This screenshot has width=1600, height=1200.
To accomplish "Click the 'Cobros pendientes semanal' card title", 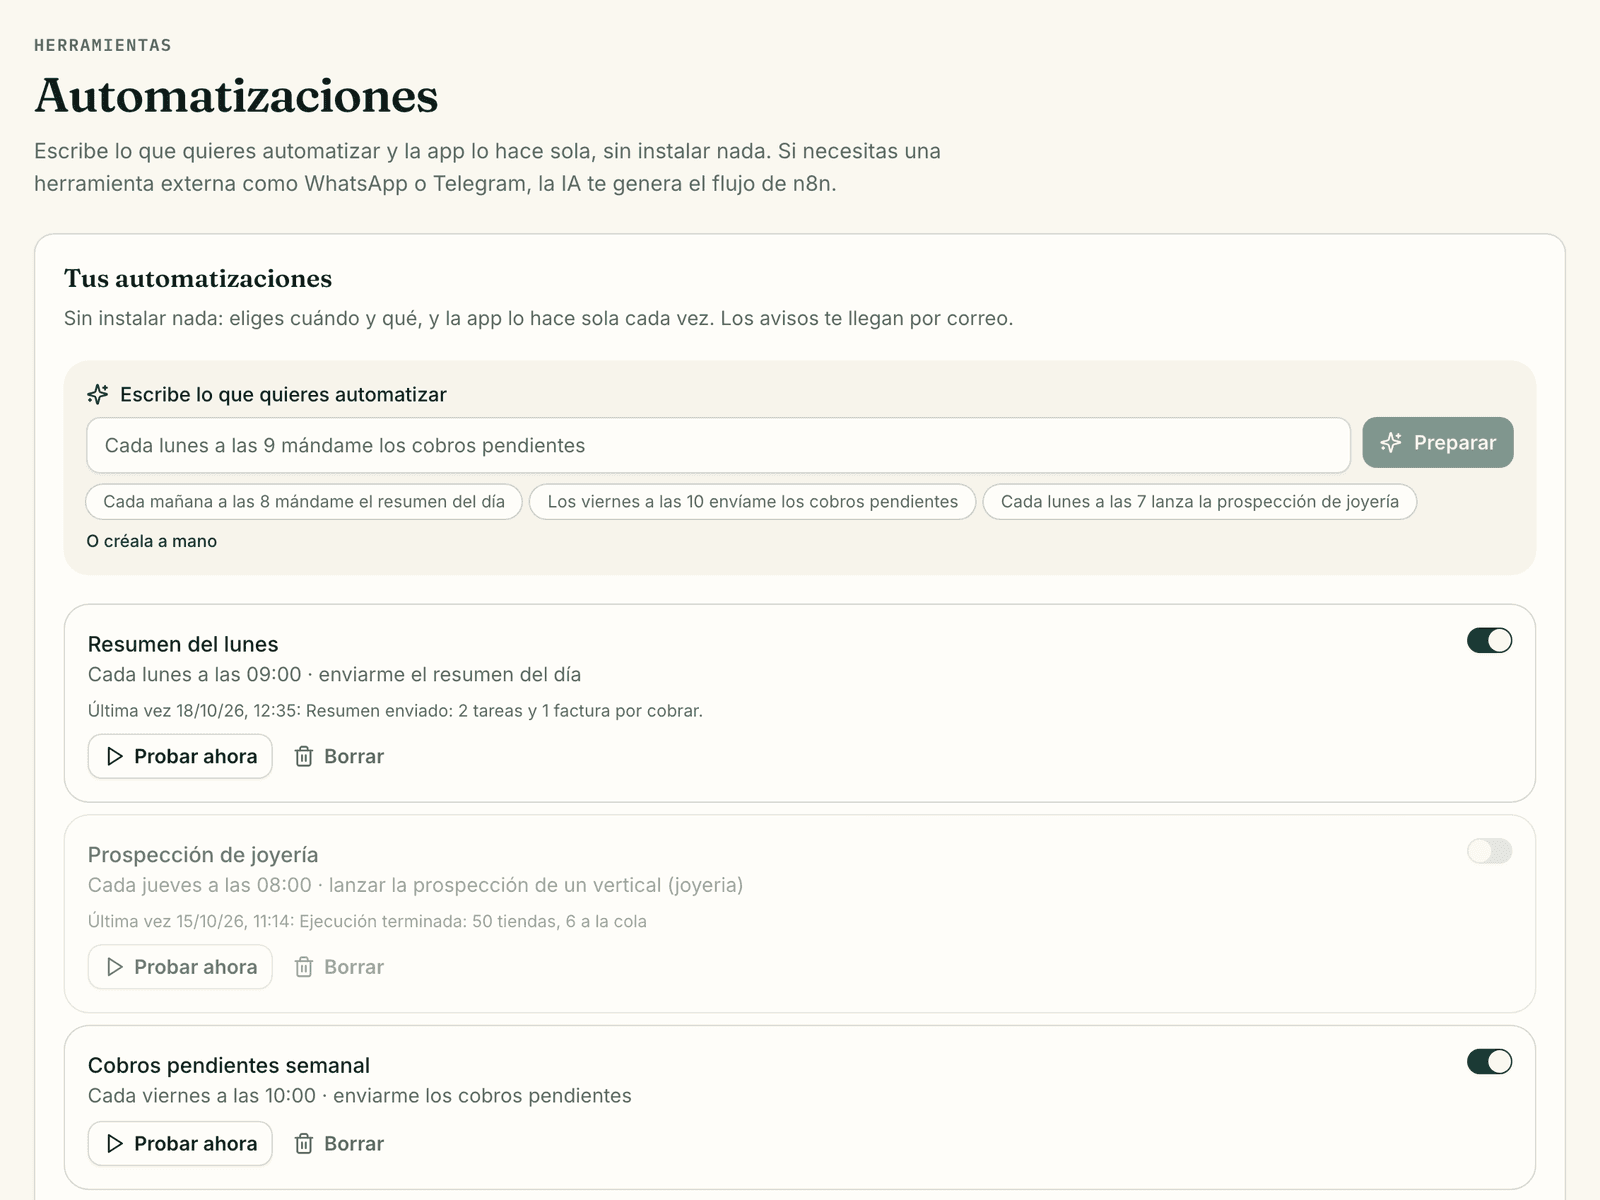I will (229, 1065).
